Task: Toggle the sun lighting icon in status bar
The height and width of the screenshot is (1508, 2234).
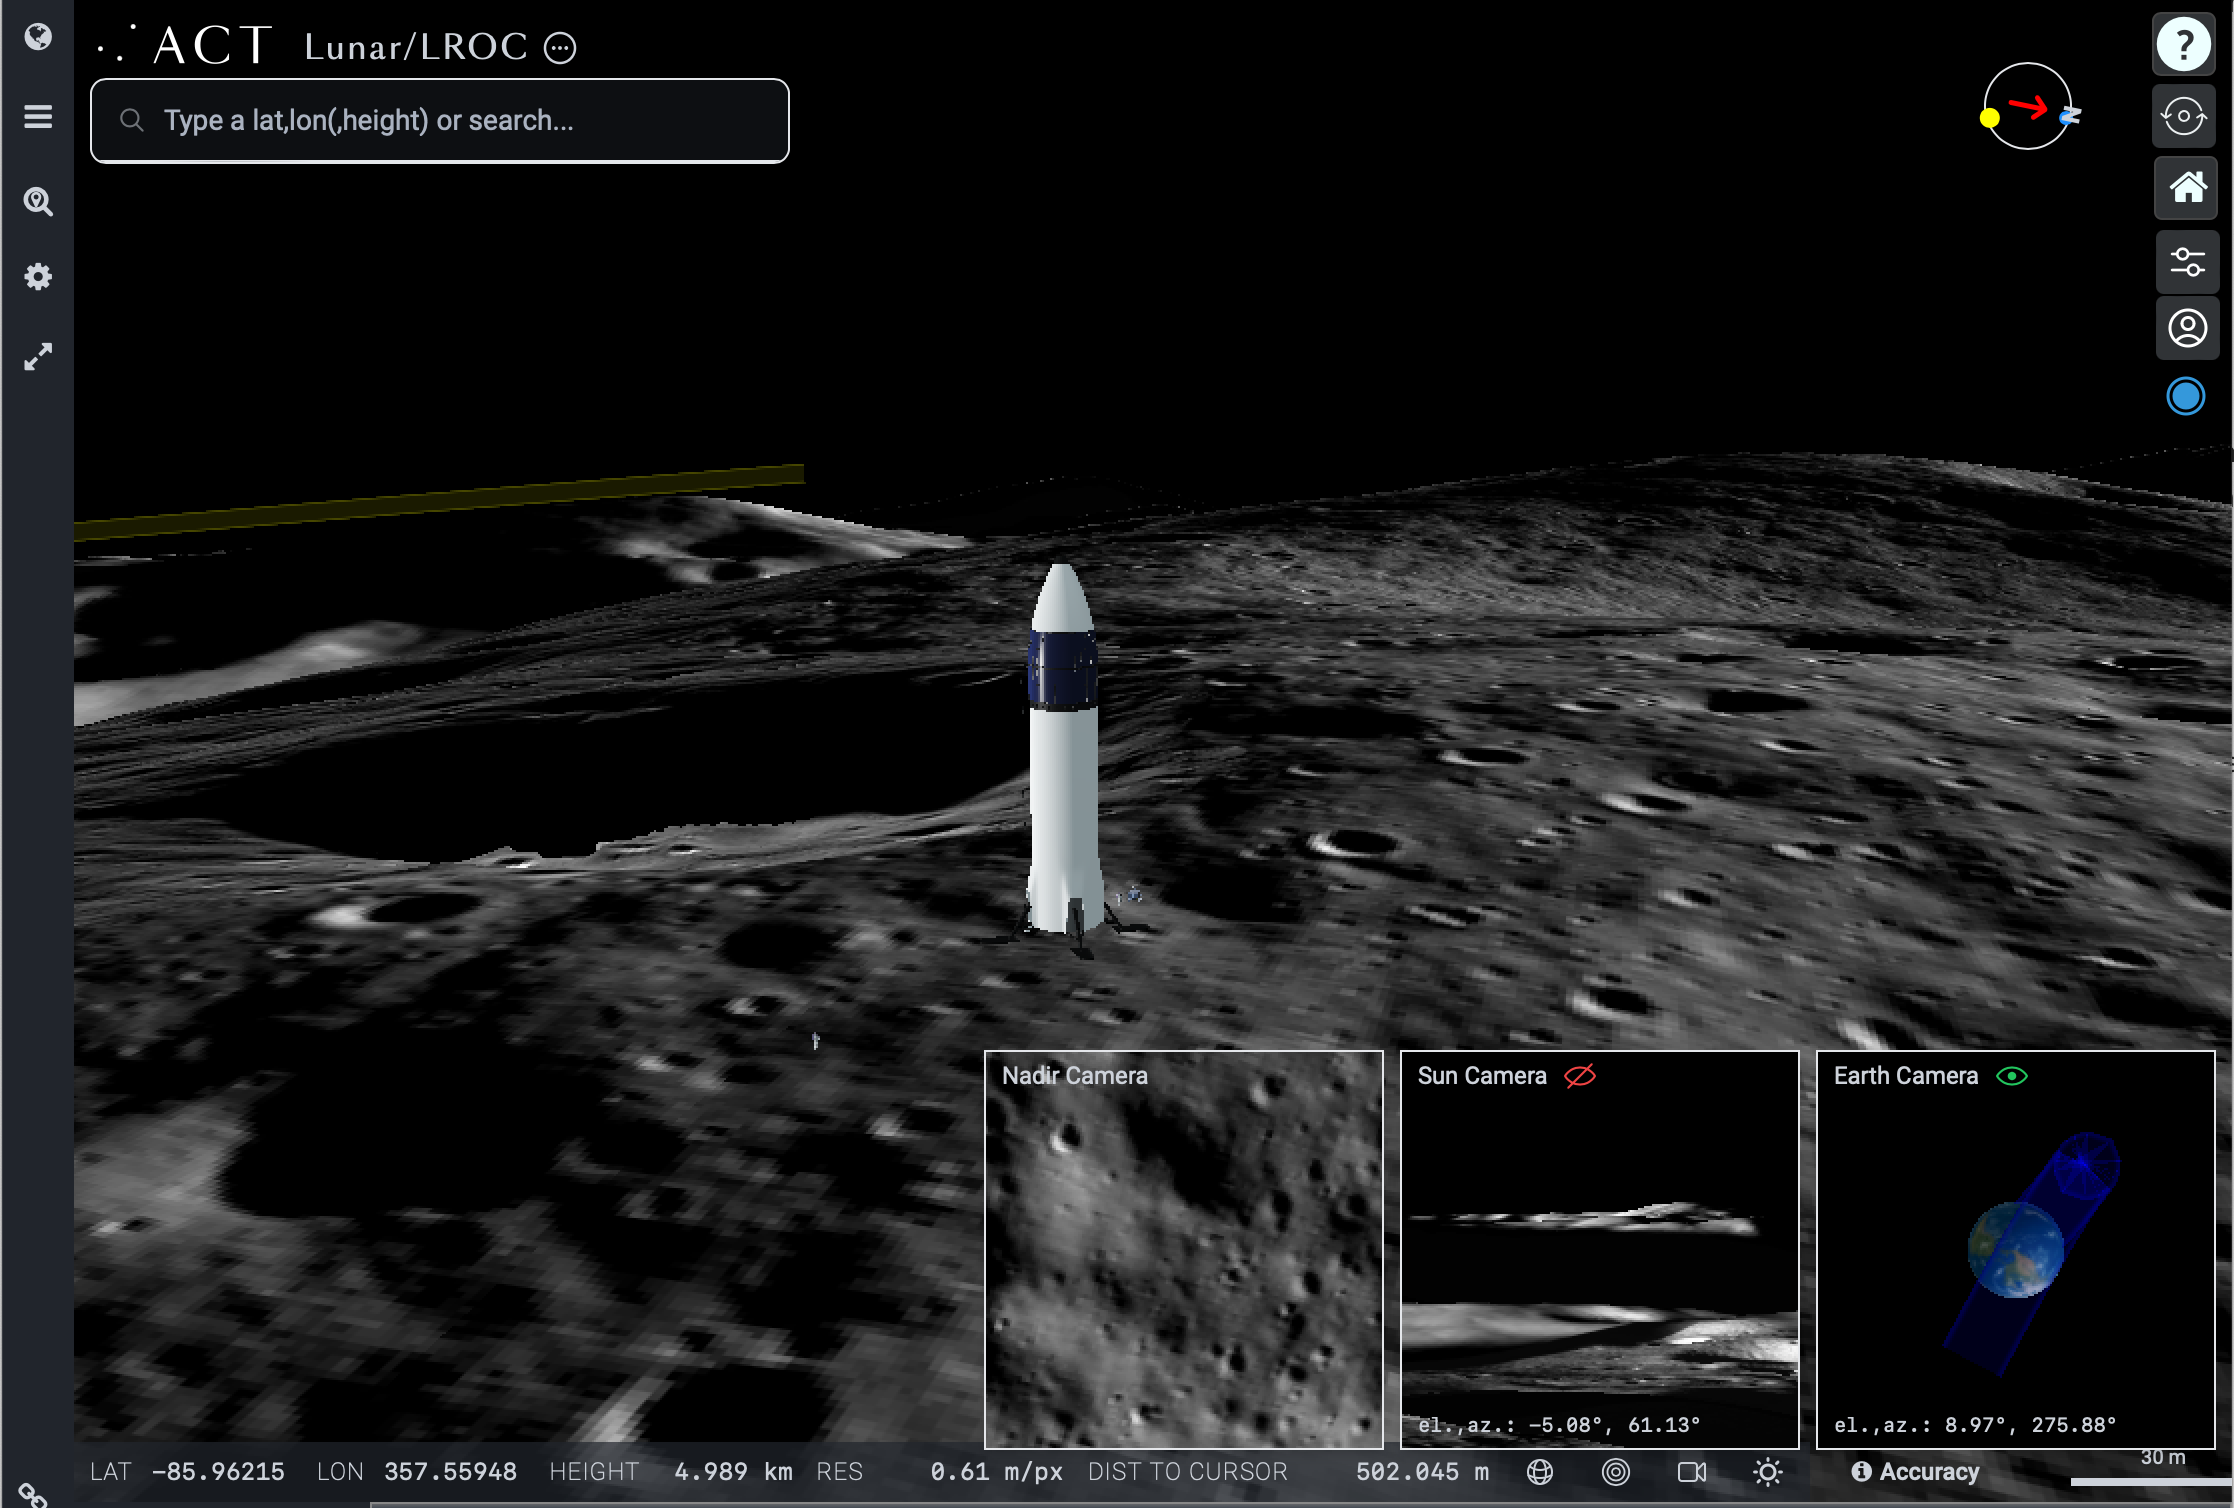Action: point(1767,1472)
